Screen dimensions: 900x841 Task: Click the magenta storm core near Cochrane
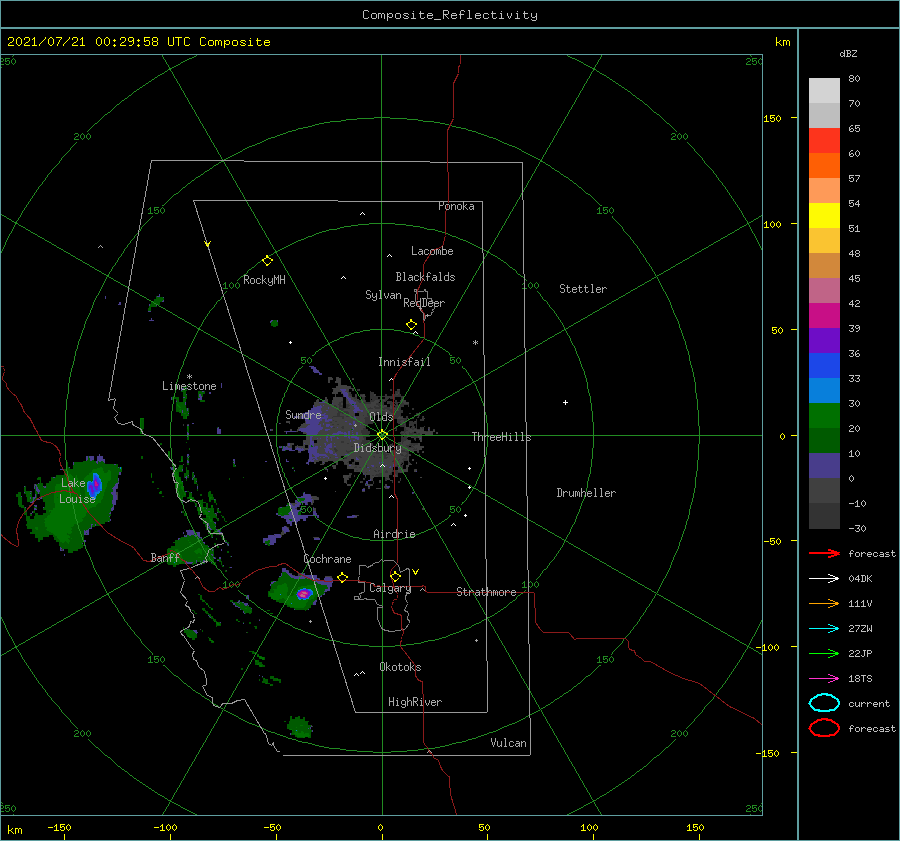click(304, 594)
